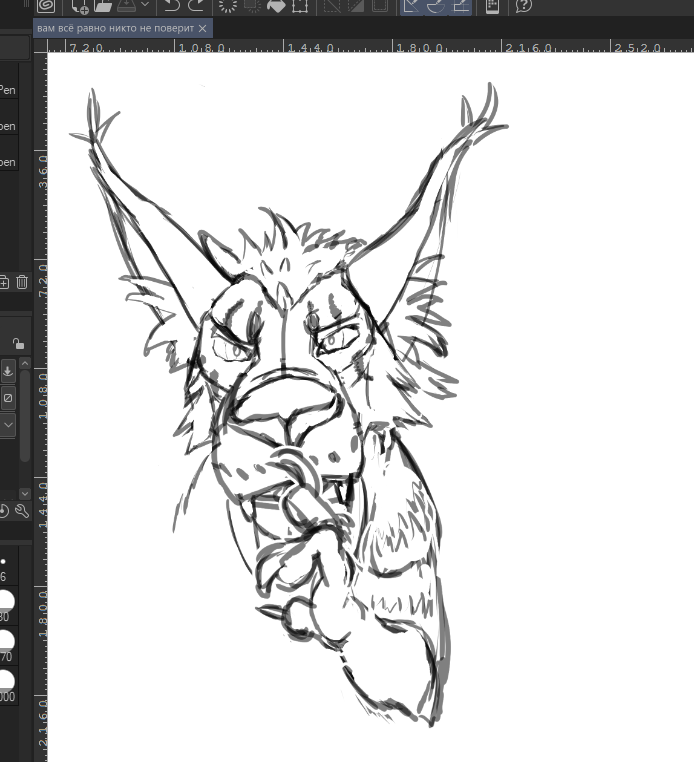
Task: Choose the brush size 30 preset
Action: [6, 601]
